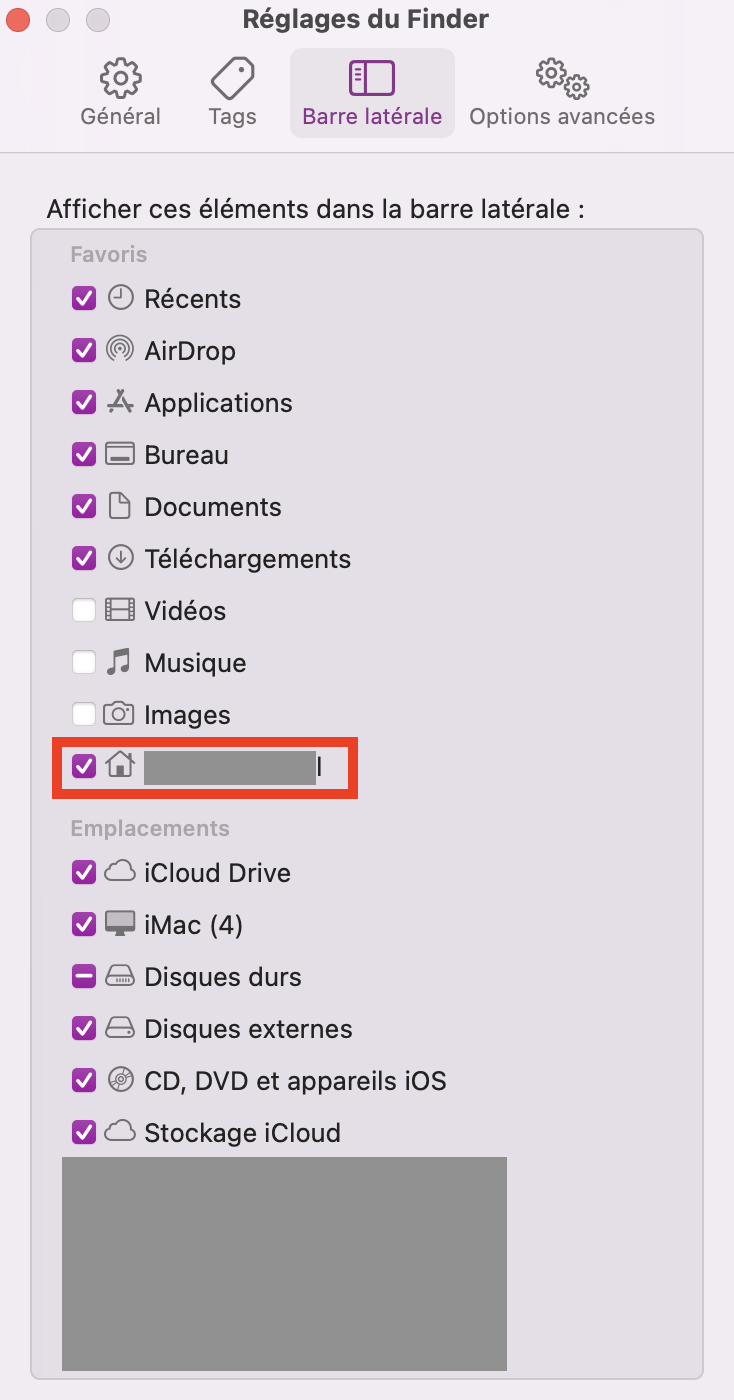Click the Musique note icon
The height and width of the screenshot is (1400, 734).
pos(120,662)
